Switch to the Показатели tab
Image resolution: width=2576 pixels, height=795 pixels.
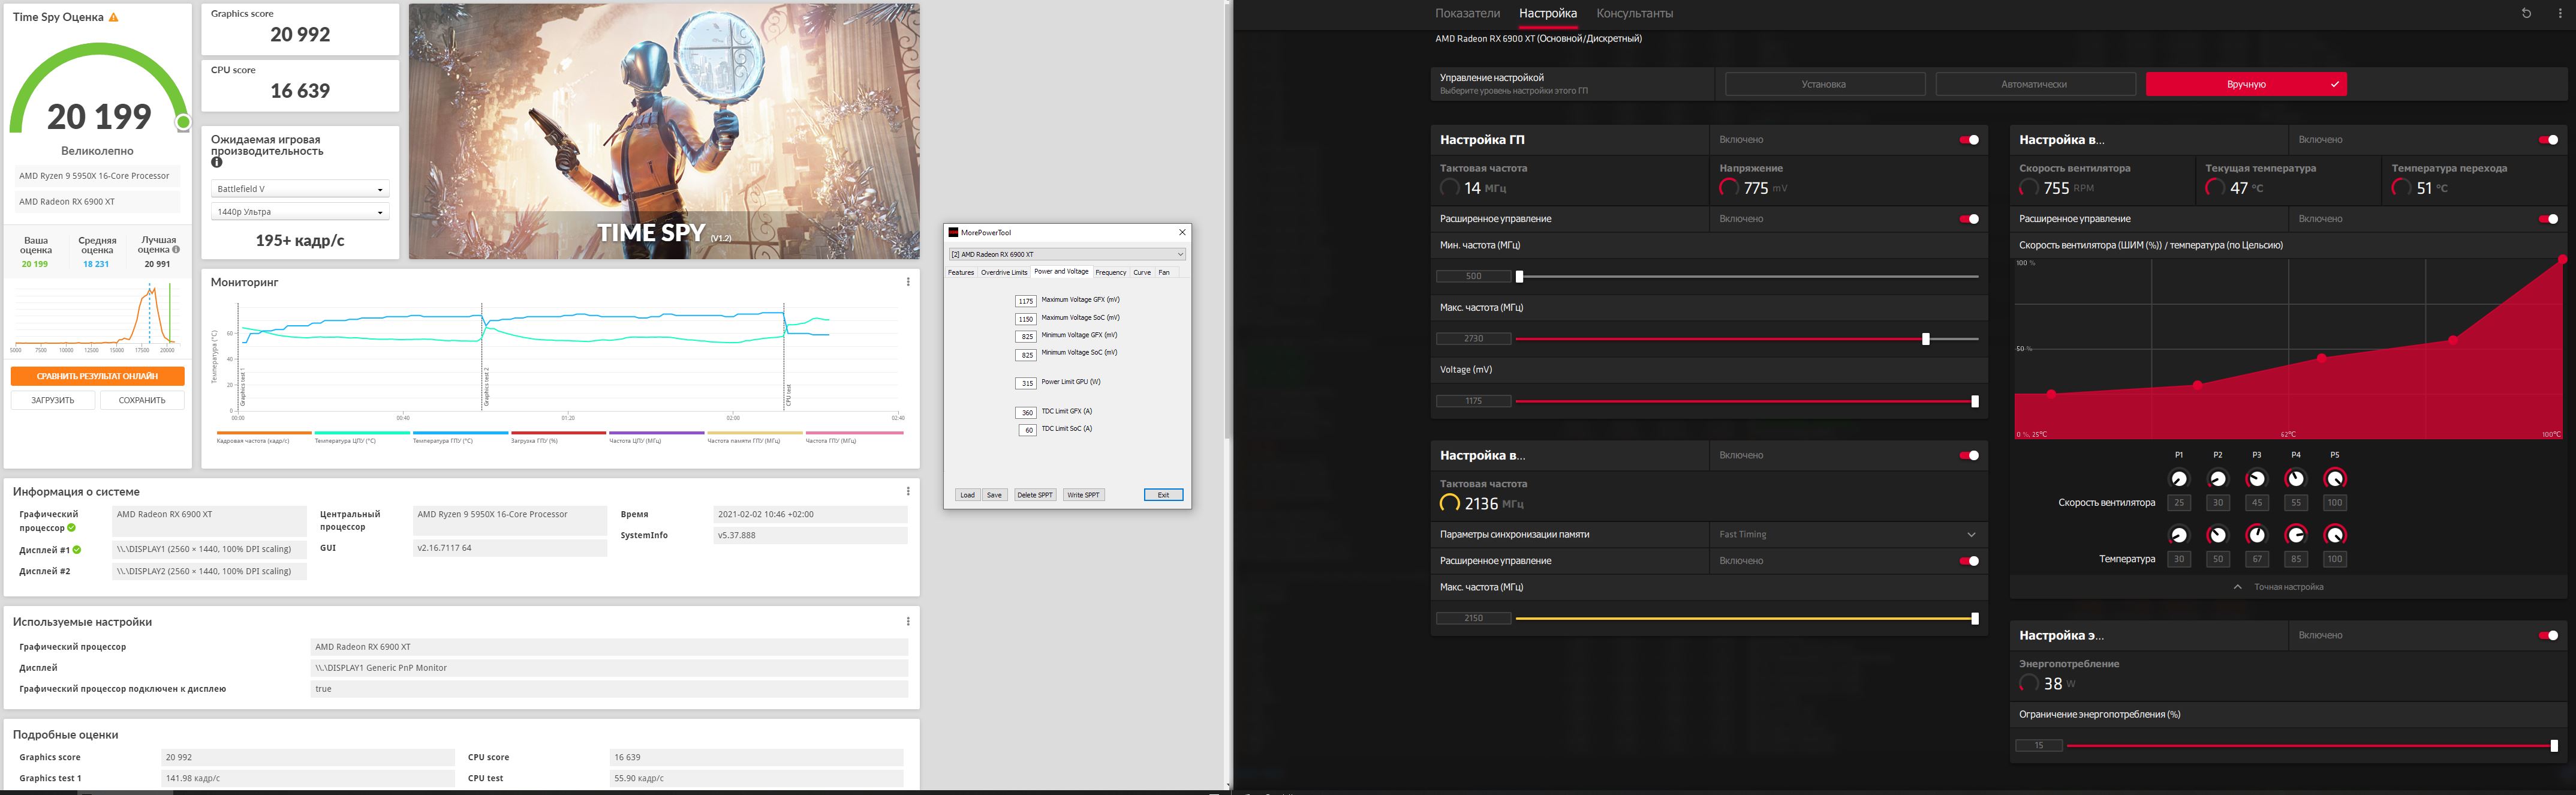[x=1467, y=14]
